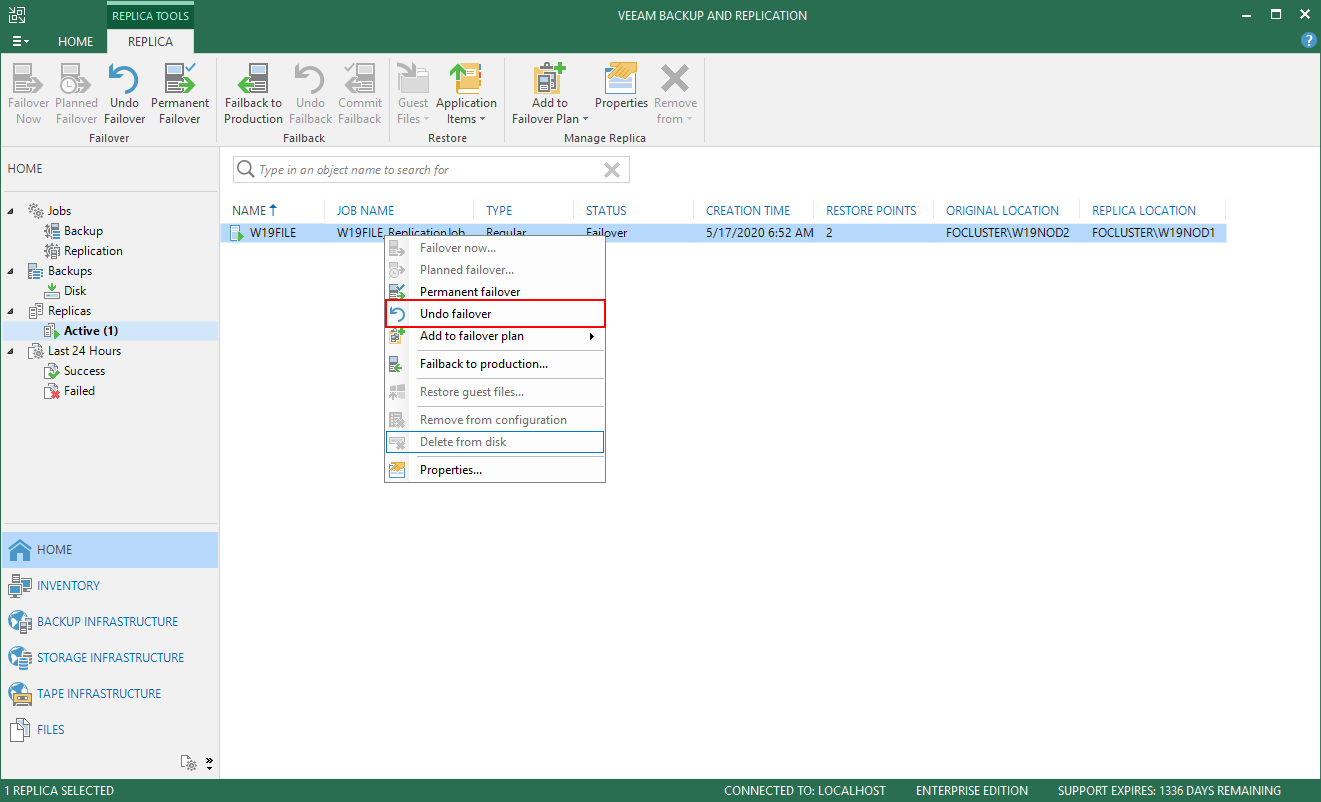Screen dimensions: 1321x802
Task: Click Remove from configuration menu entry
Action: point(495,420)
